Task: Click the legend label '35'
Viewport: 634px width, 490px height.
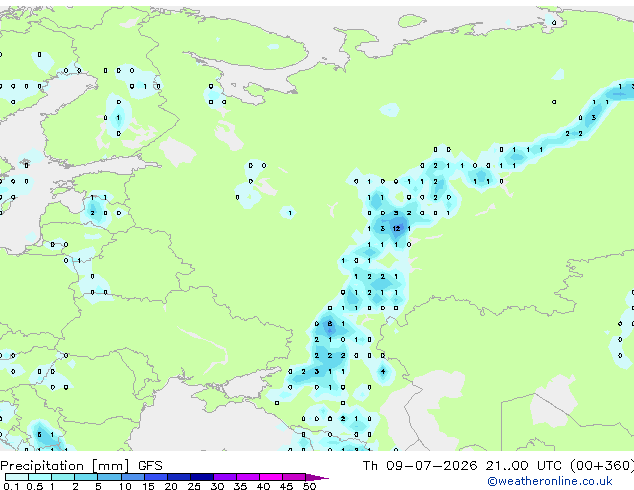Action: pyautogui.click(x=240, y=486)
